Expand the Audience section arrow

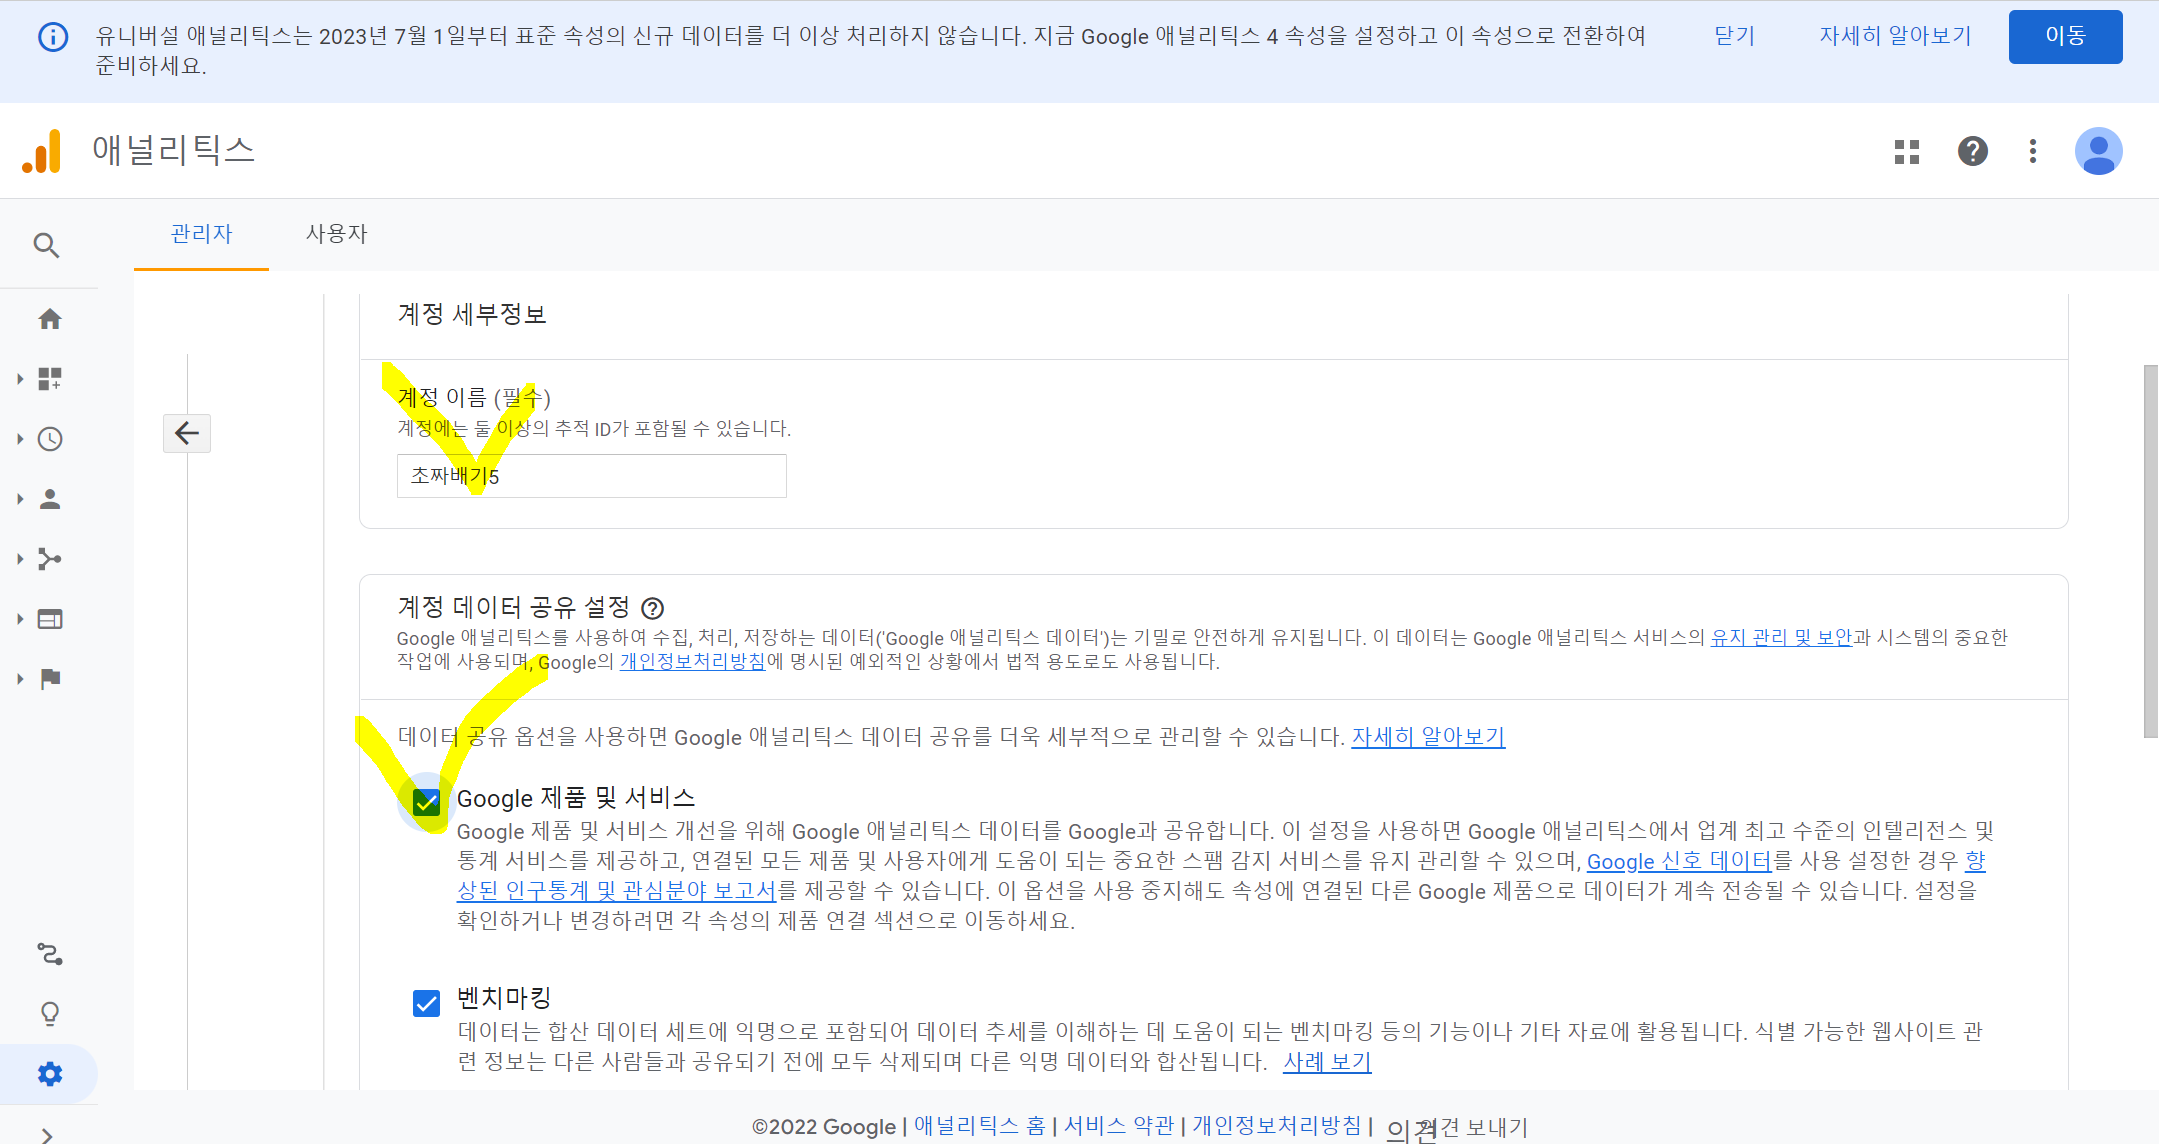point(20,499)
